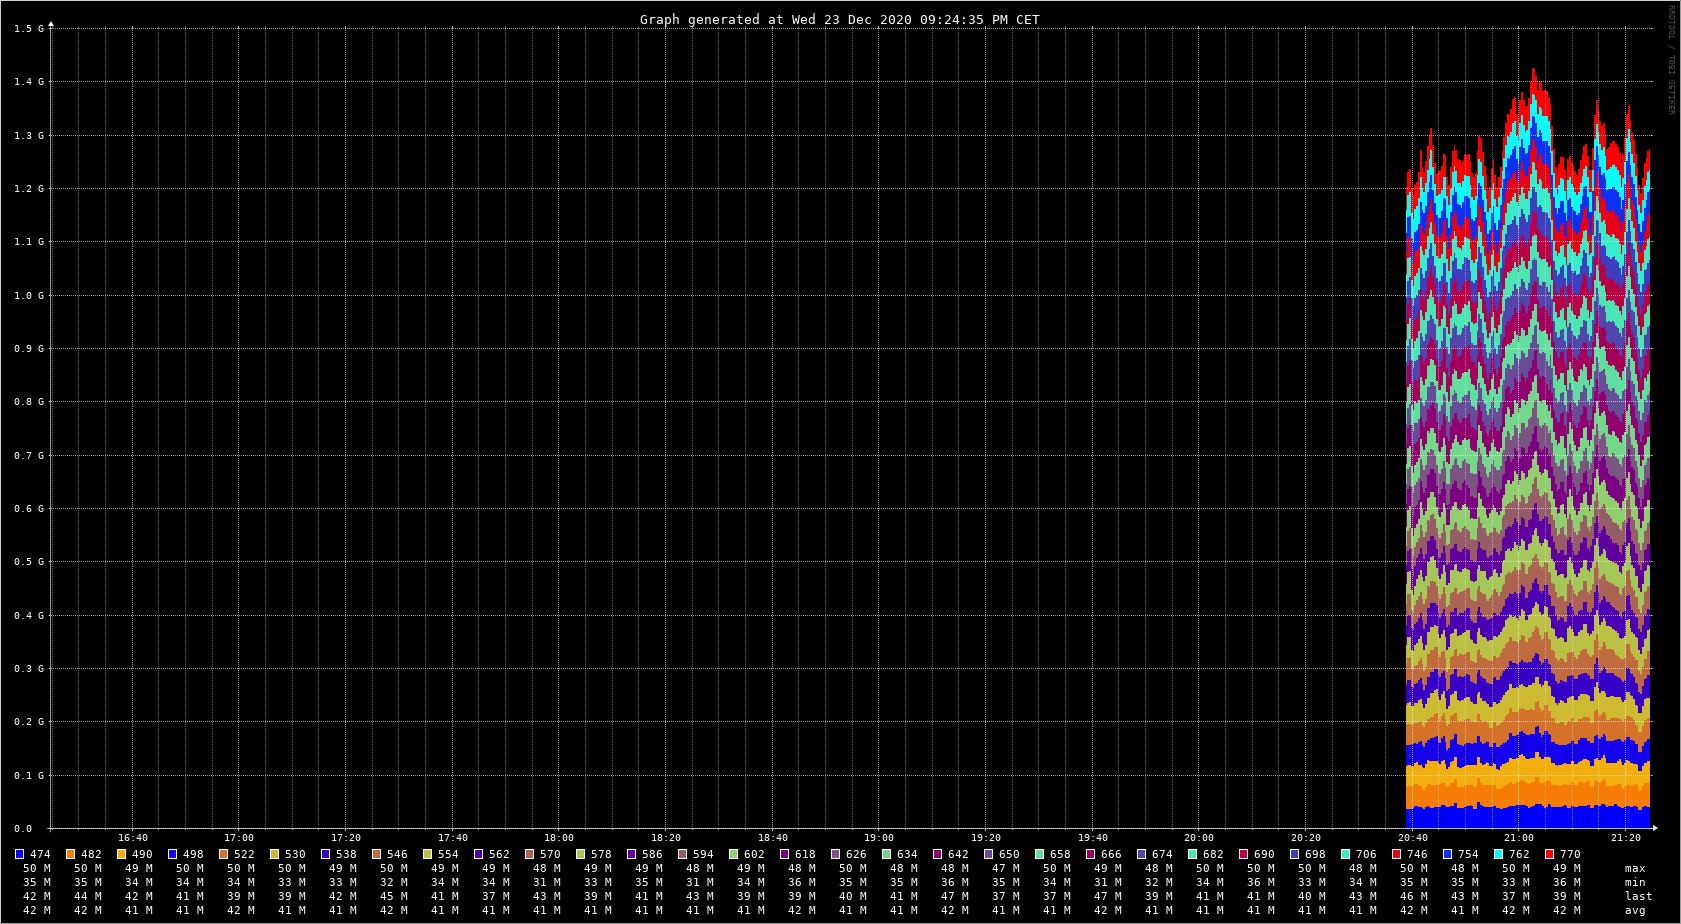Select the legend color box beside 490
Image resolution: width=1681 pixels, height=924 pixels.
(121, 854)
